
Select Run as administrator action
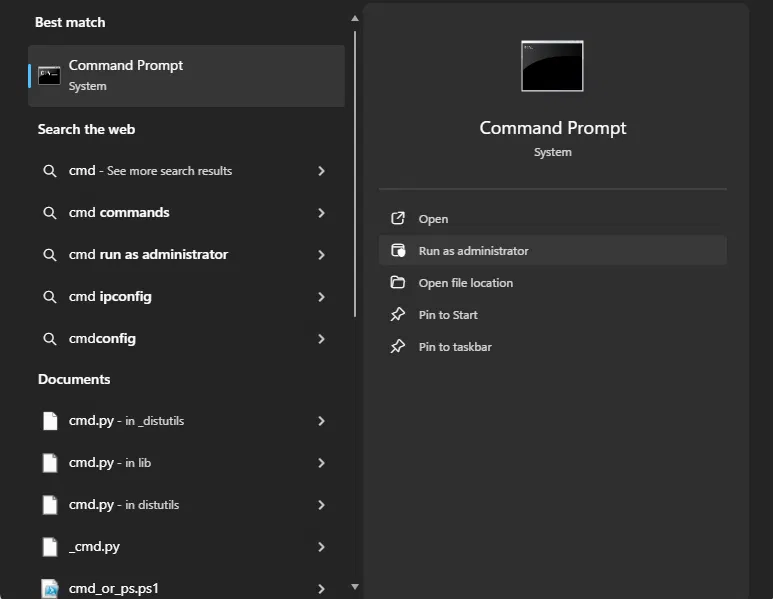click(x=473, y=251)
